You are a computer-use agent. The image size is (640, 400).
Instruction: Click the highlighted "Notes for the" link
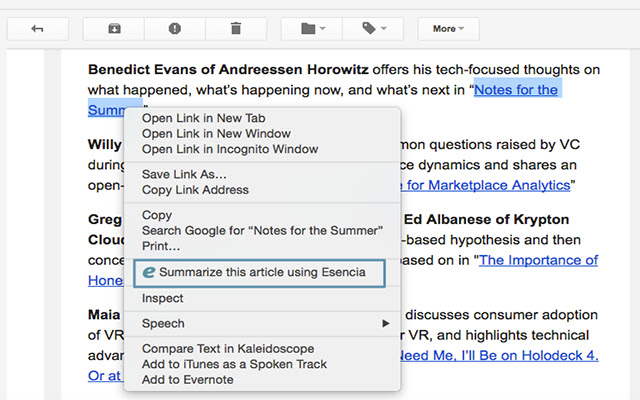[x=515, y=90]
